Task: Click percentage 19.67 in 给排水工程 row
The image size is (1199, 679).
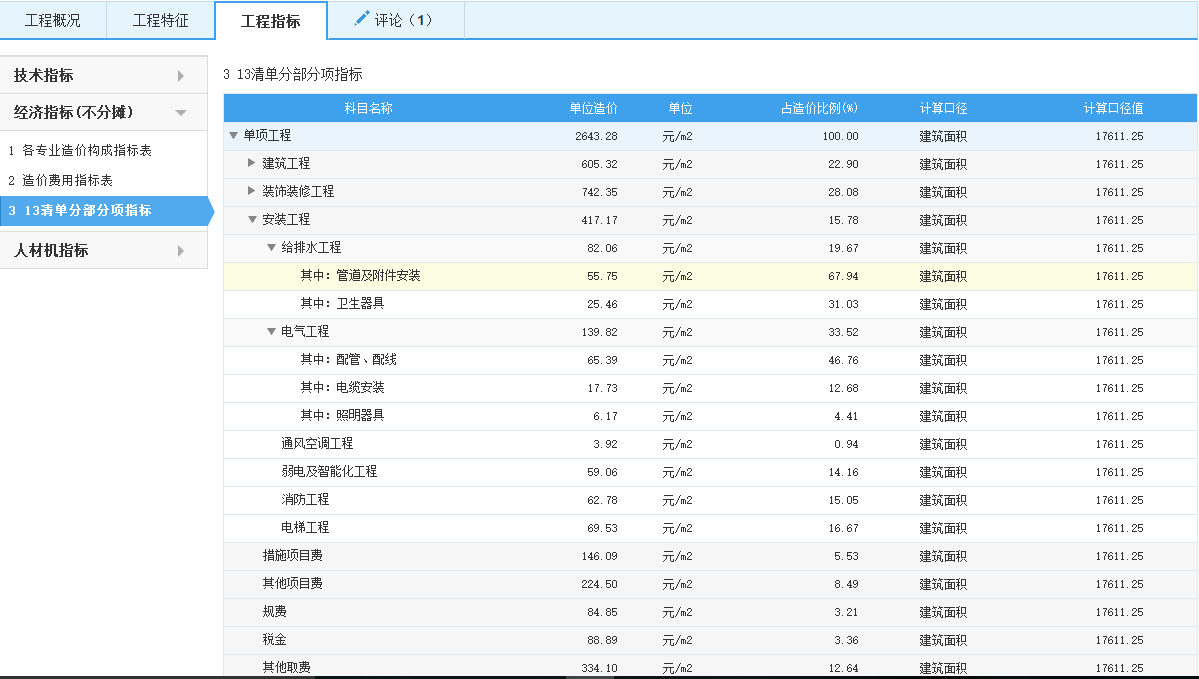Action: tap(843, 249)
